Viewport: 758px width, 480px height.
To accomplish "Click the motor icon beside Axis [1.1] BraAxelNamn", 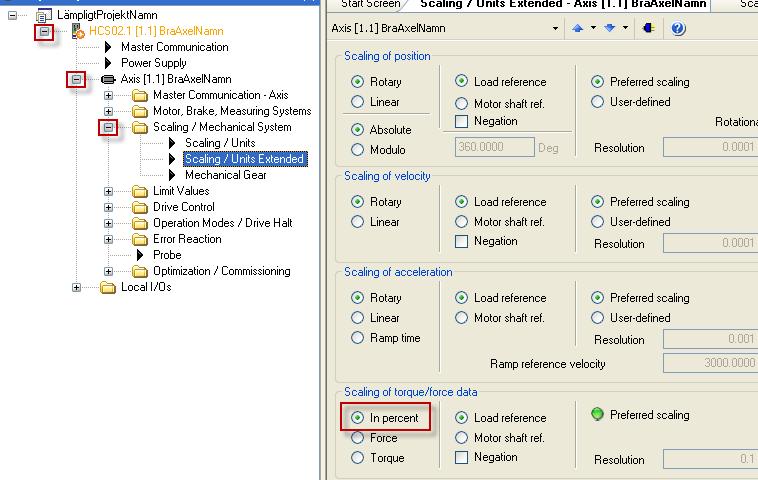I will pyautogui.click(x=108, y=79).
